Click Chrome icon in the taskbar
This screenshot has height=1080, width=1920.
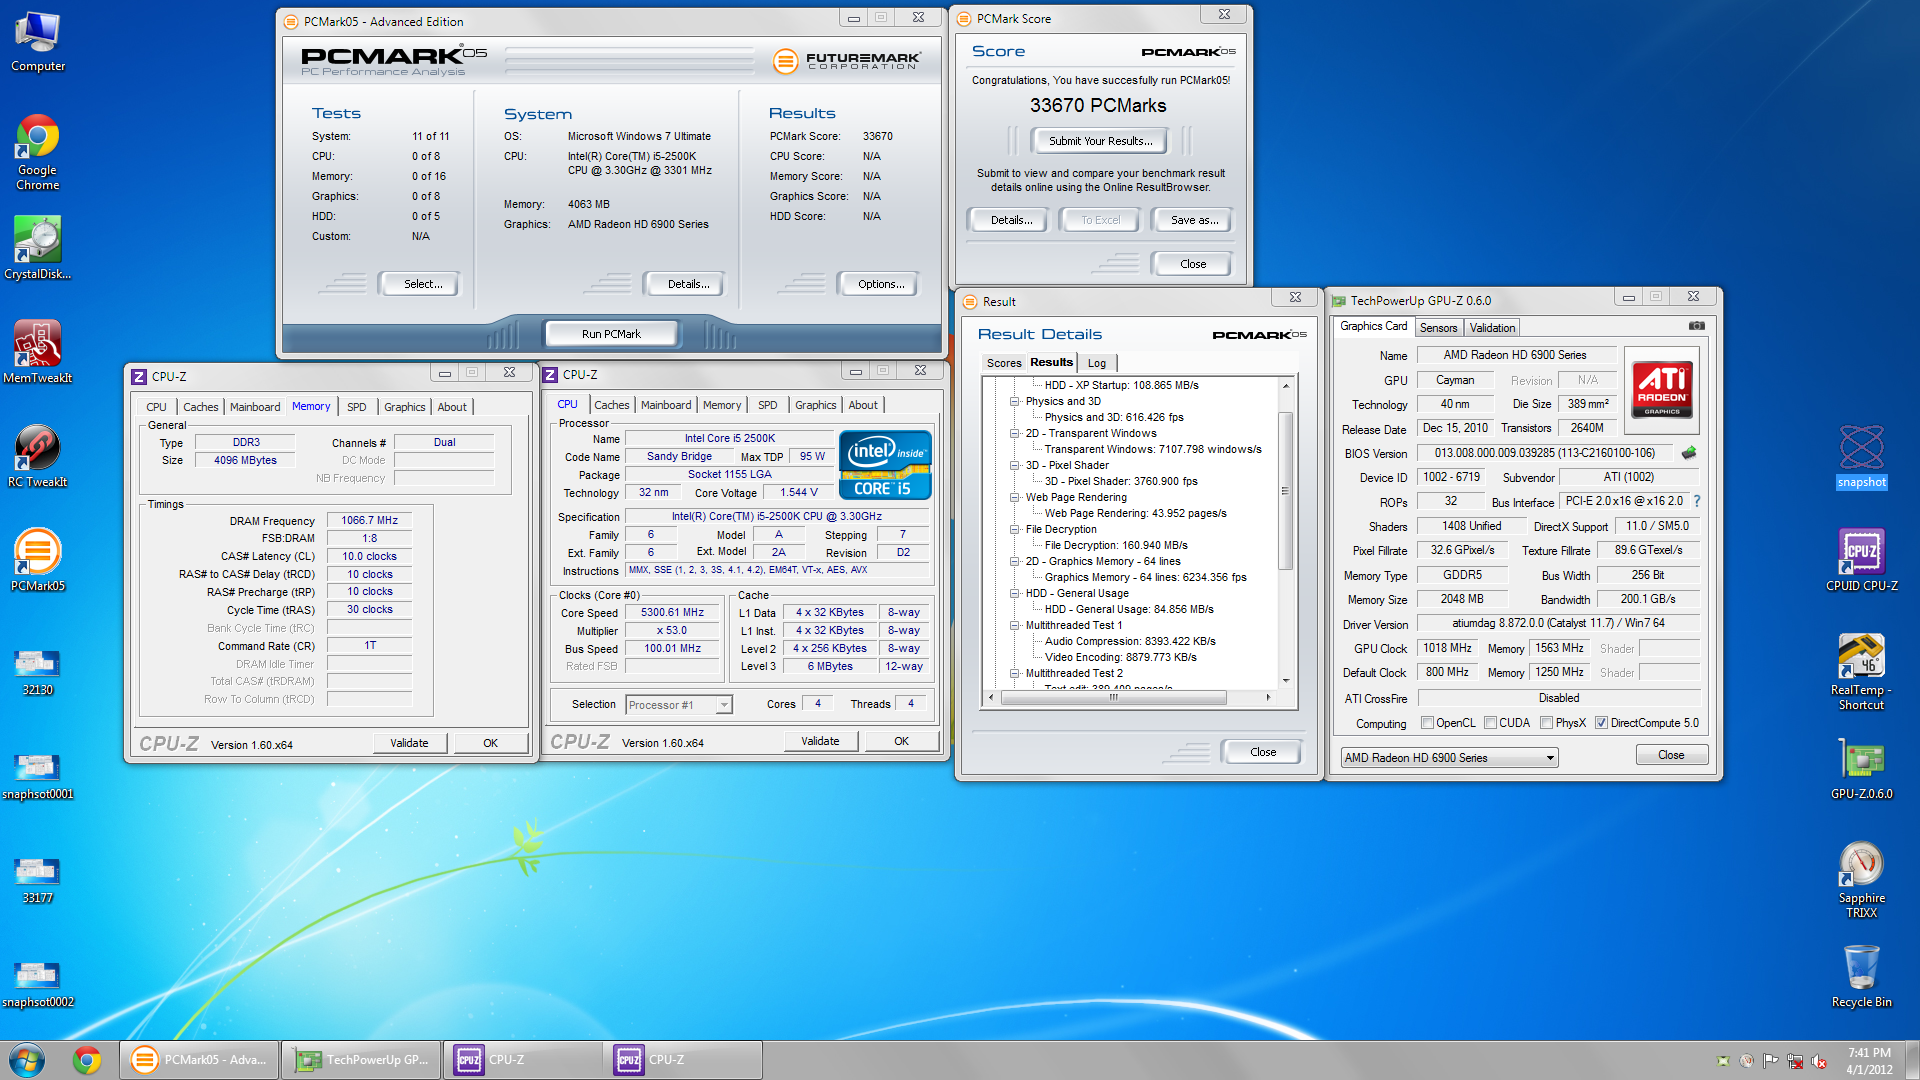(86, 1060)
